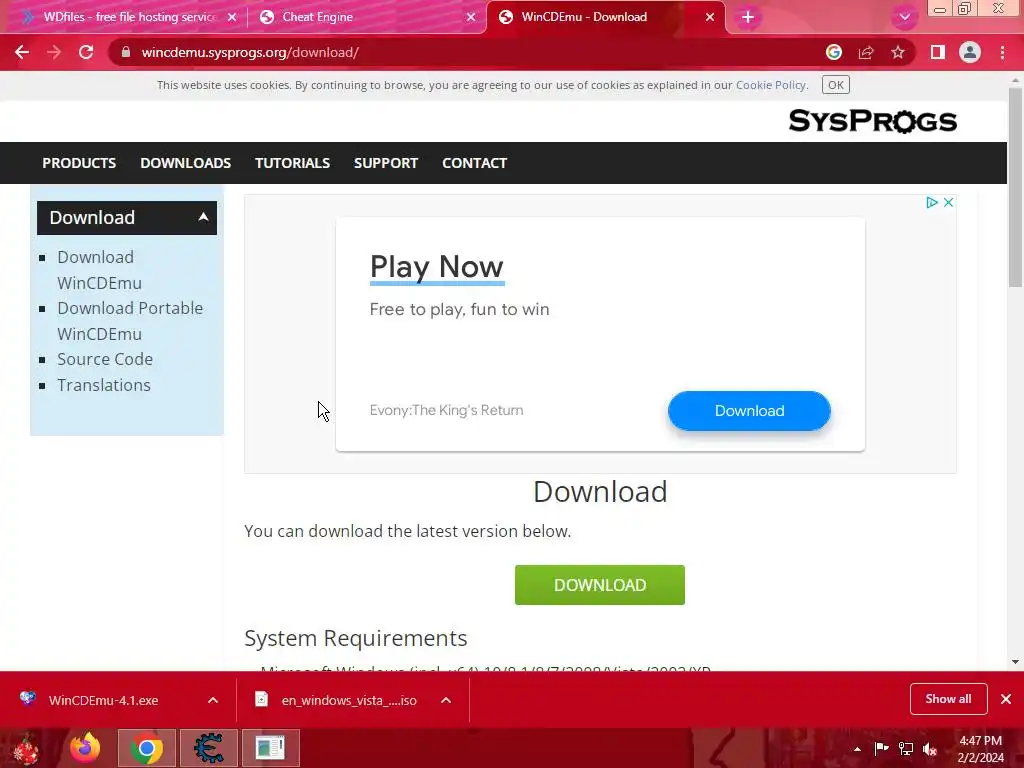This screenshot has width=1024, height=768.
Task: Click the Evony:The King's Return text
Action: (x=446, y=410)
